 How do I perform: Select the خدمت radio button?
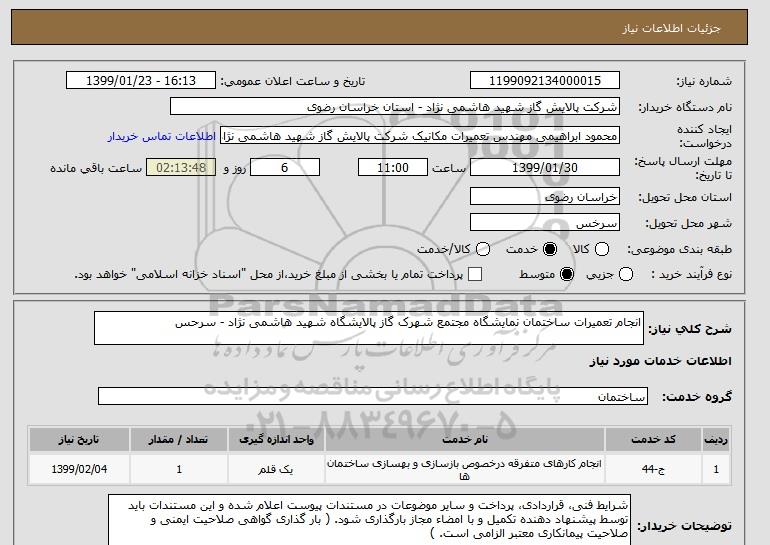click(x=550, y=249)
